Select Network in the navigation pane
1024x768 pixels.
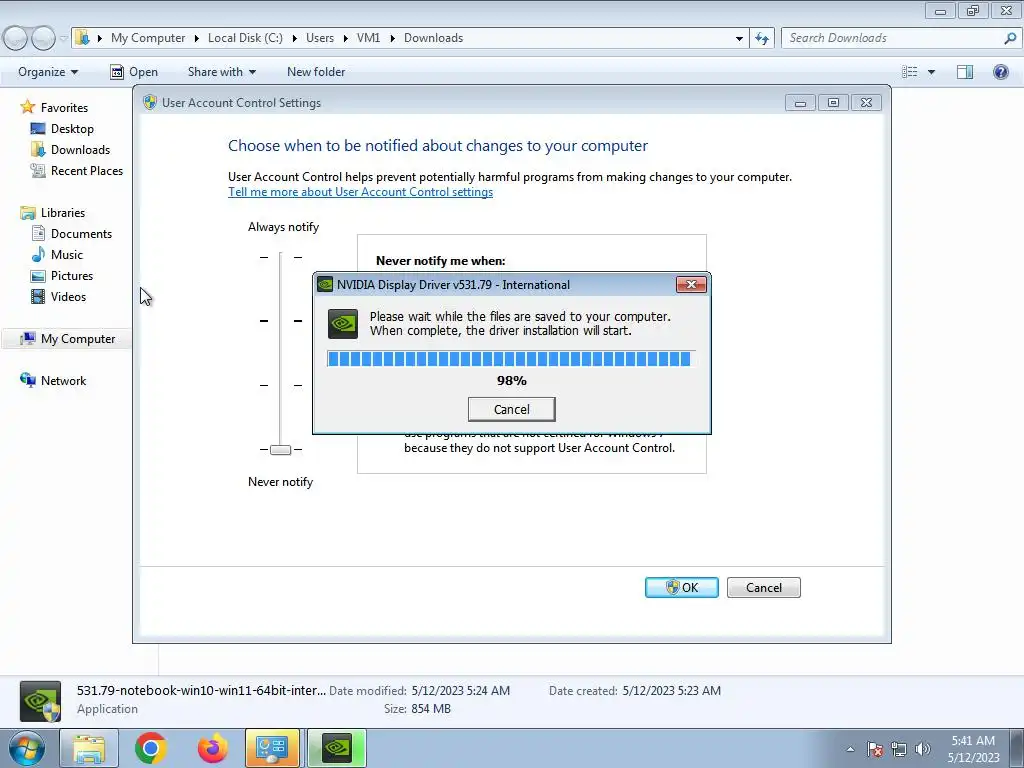pos(63,381)
